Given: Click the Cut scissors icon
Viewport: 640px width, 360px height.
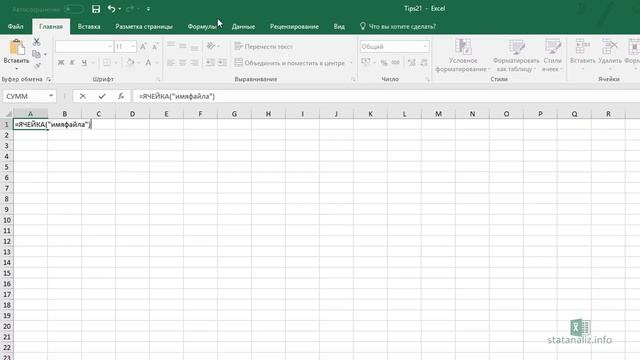Looking at the screenshot, I should [36, 42].
